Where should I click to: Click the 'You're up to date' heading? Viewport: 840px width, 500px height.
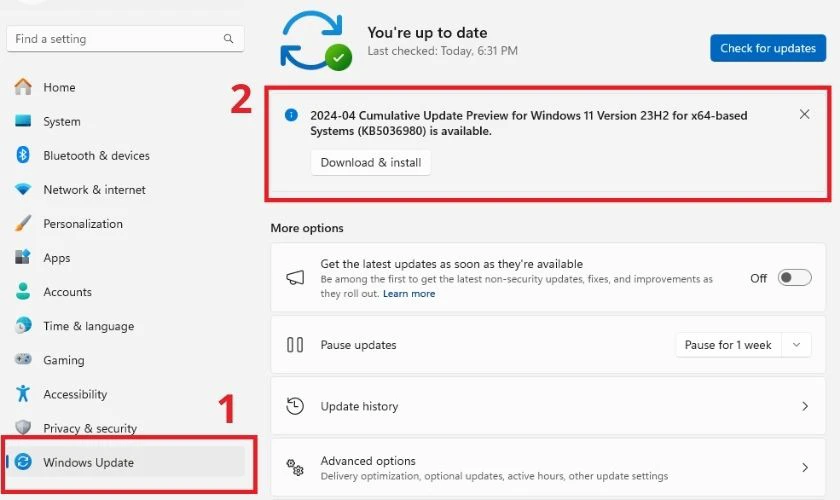(x=427, y=33)
